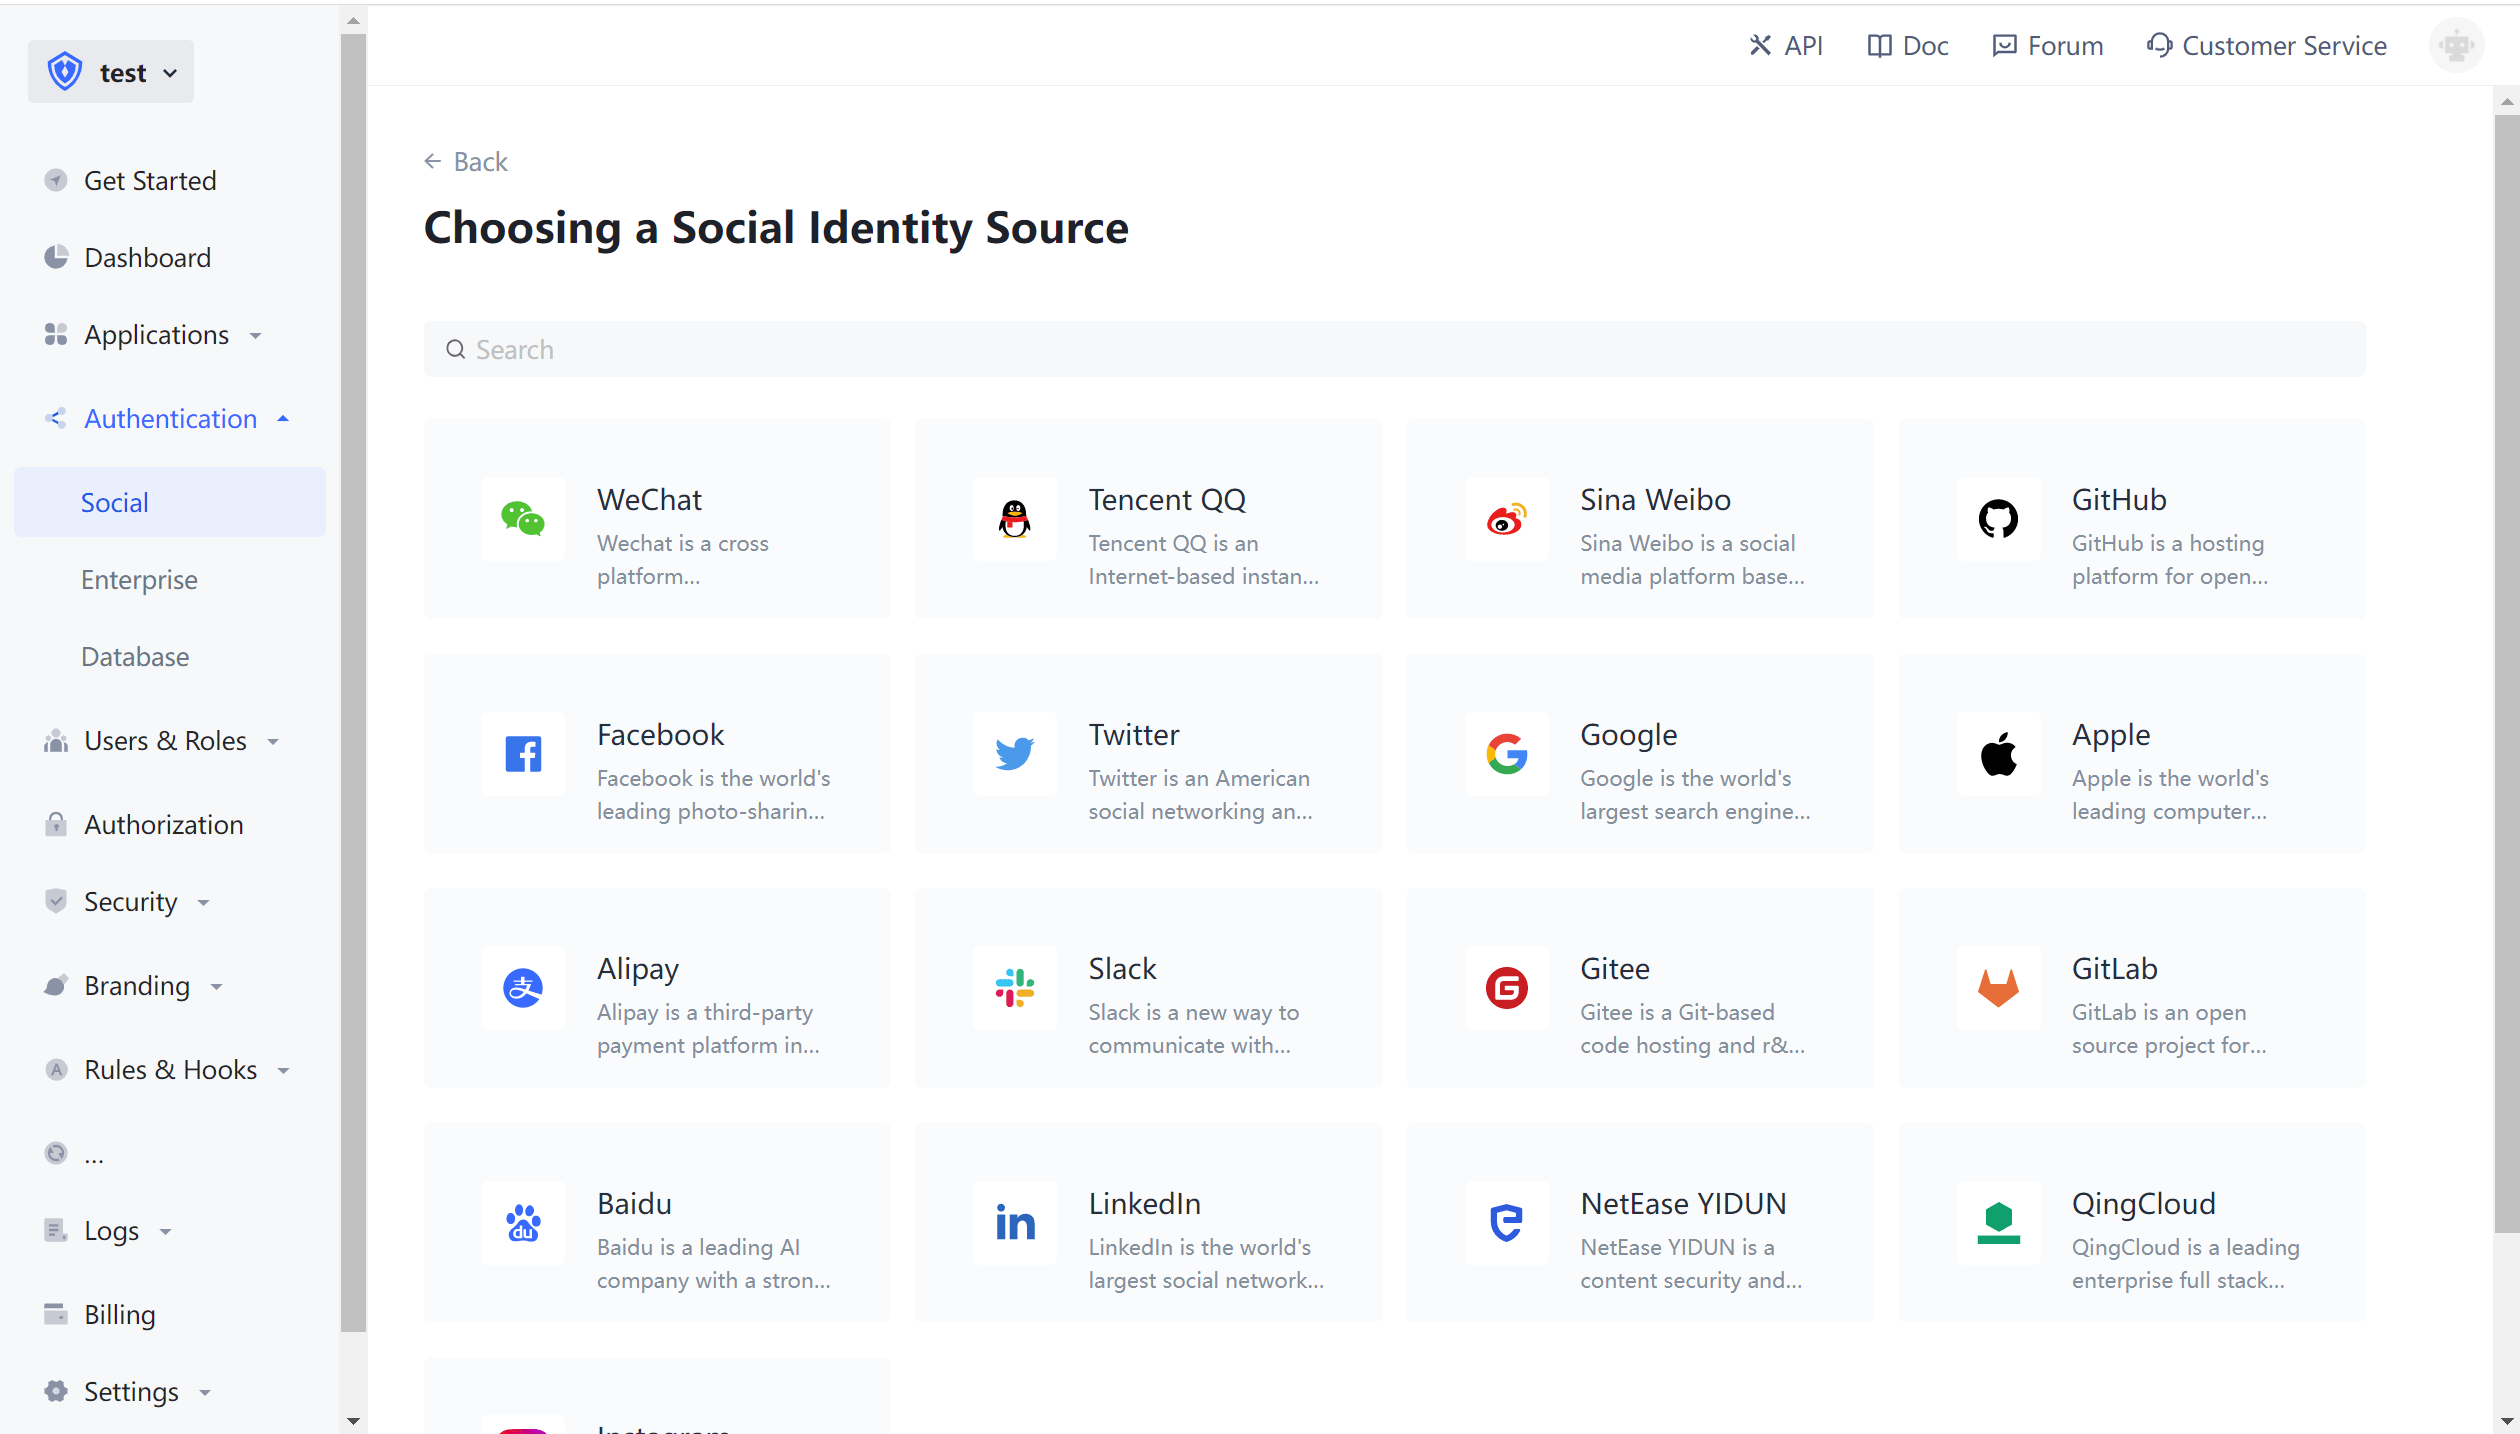Click the sidebar scroll down arrow
The height and width of the screenshot is (1434, 2520).
(x=353, y=1421)
